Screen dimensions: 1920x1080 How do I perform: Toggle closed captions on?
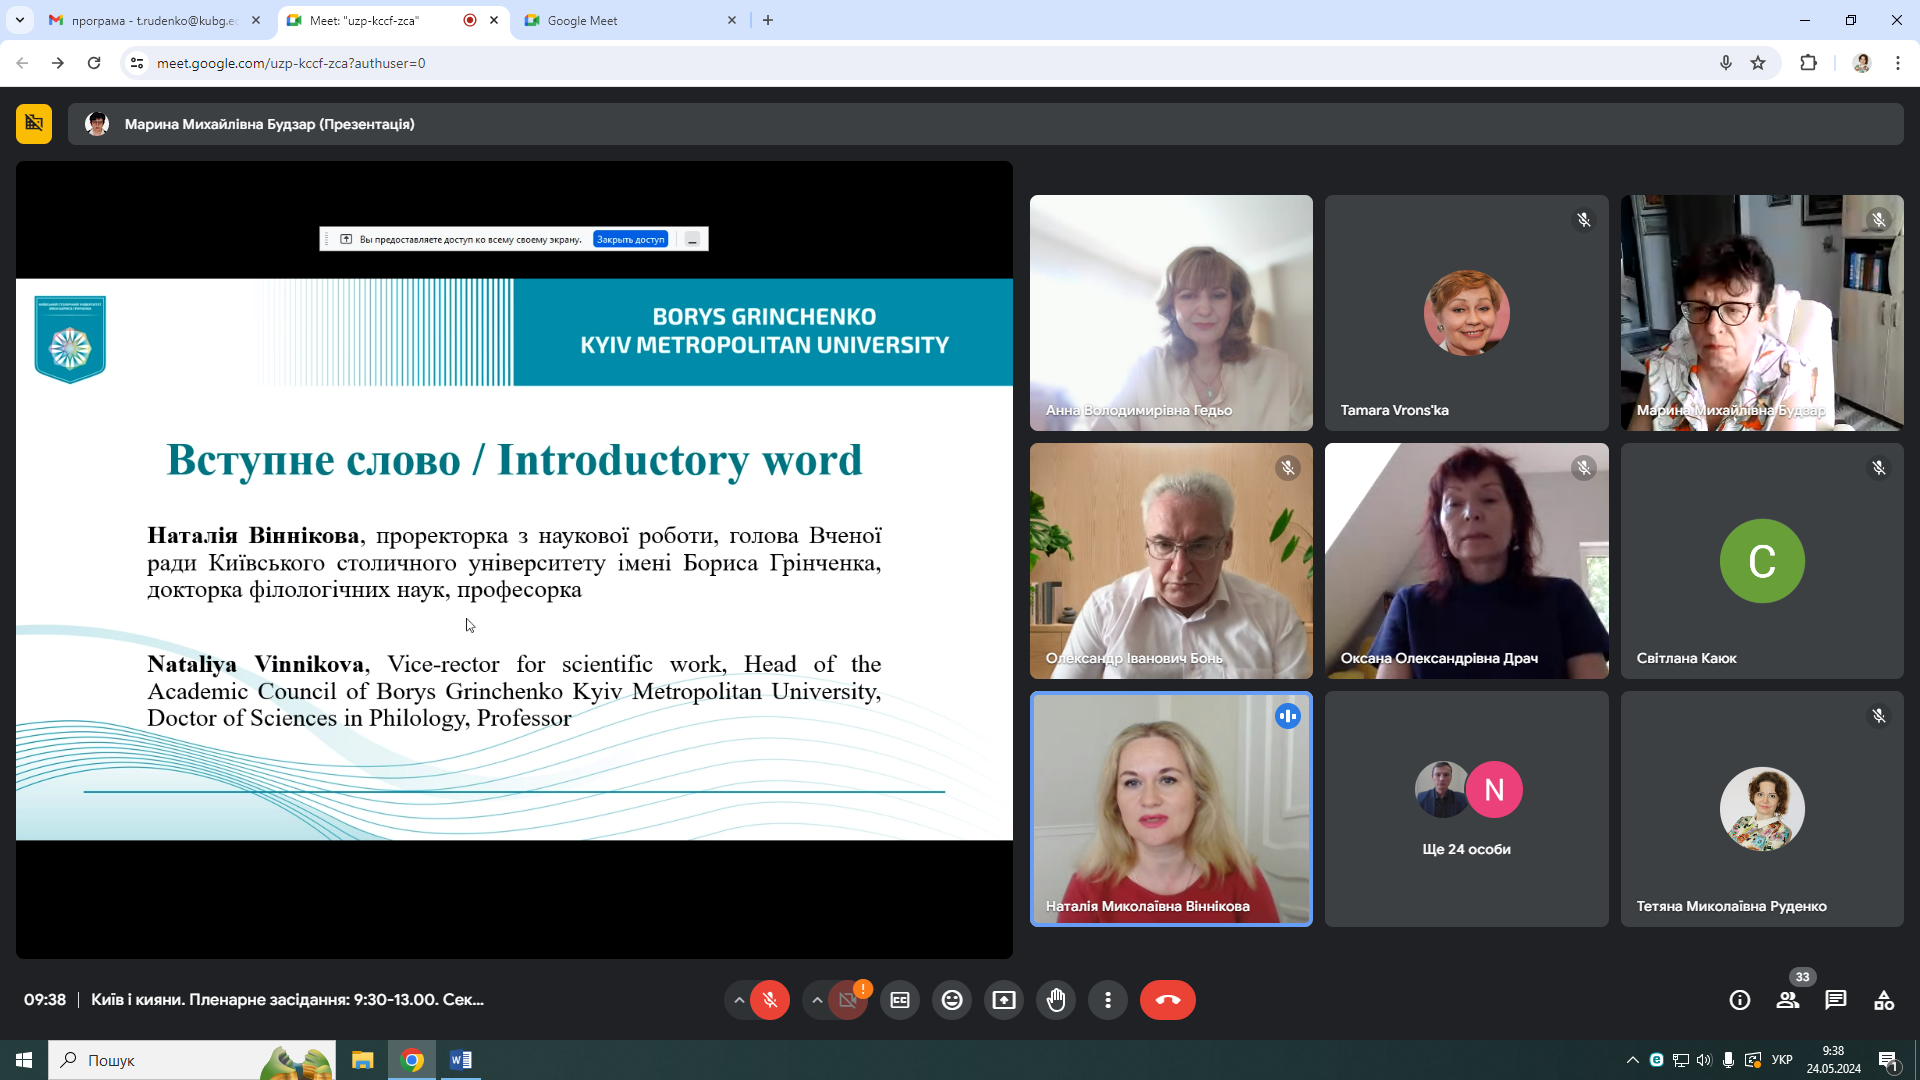[900, 1000]
